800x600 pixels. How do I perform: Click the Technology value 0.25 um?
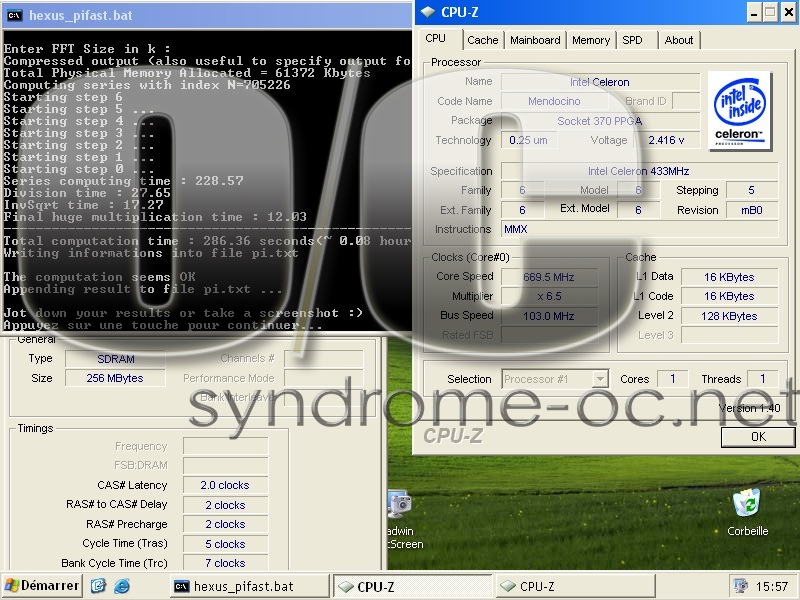pos(529,140)
